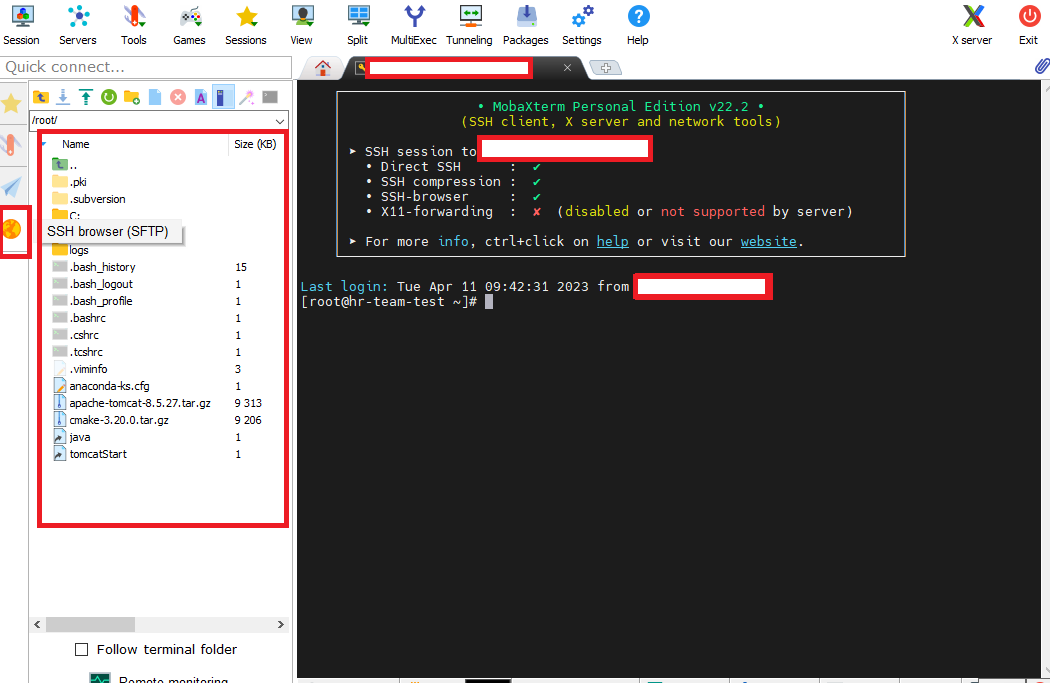Open the Tools menu button

(134, 25)
